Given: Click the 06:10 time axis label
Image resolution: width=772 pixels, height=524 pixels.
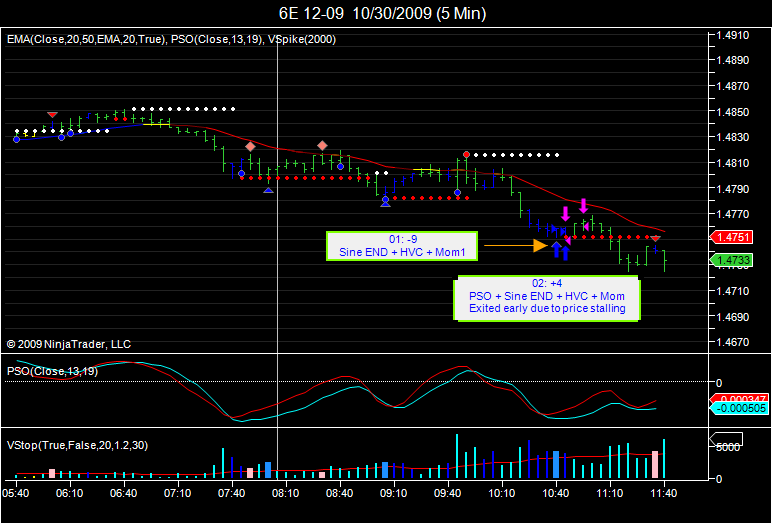Looking at the screenshot, I should pyautogui.click(x=69, y=492).
